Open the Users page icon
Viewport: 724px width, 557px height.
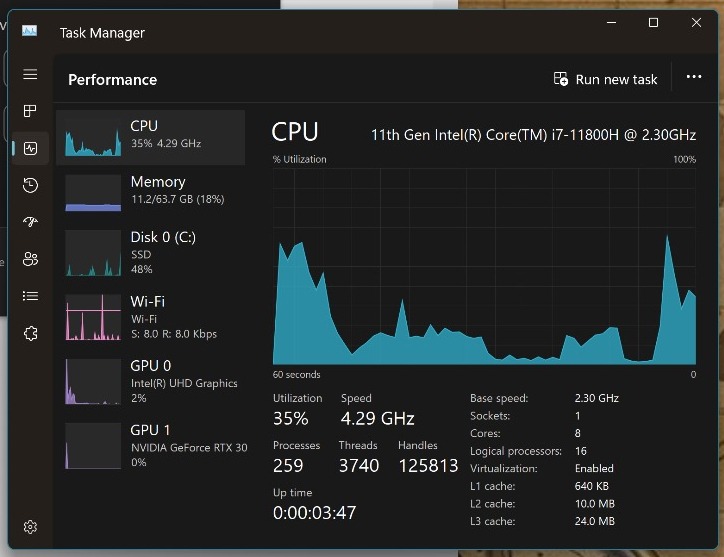(30, 259)
